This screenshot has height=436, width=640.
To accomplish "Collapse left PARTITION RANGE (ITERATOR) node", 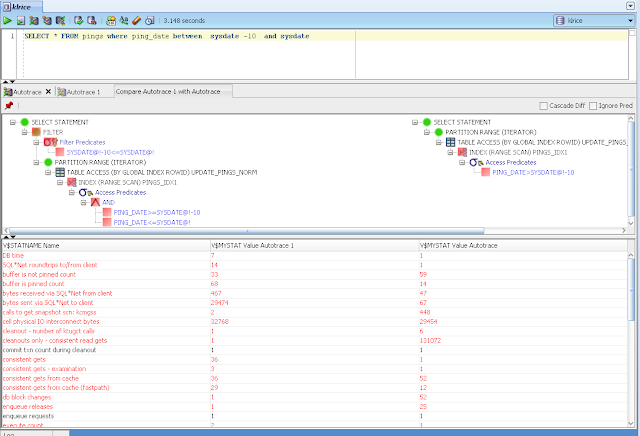I will coord(36,162).
